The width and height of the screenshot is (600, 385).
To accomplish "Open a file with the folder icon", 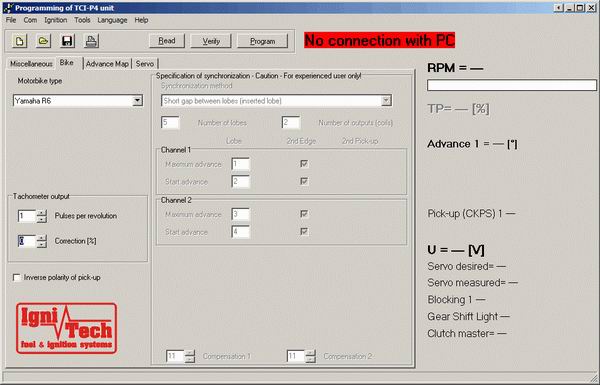I will [43, 41].
